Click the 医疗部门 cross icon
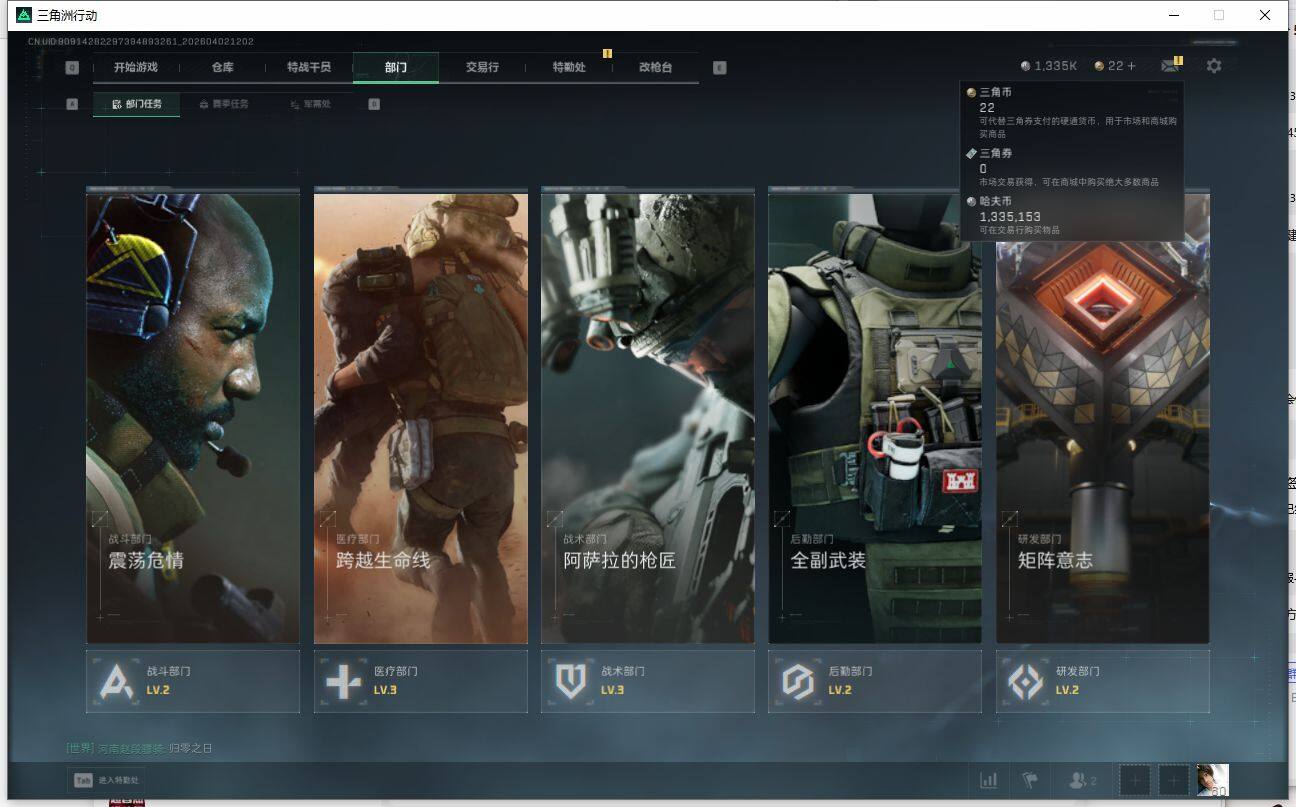The image size is (1296, 807). click(343, 682)
